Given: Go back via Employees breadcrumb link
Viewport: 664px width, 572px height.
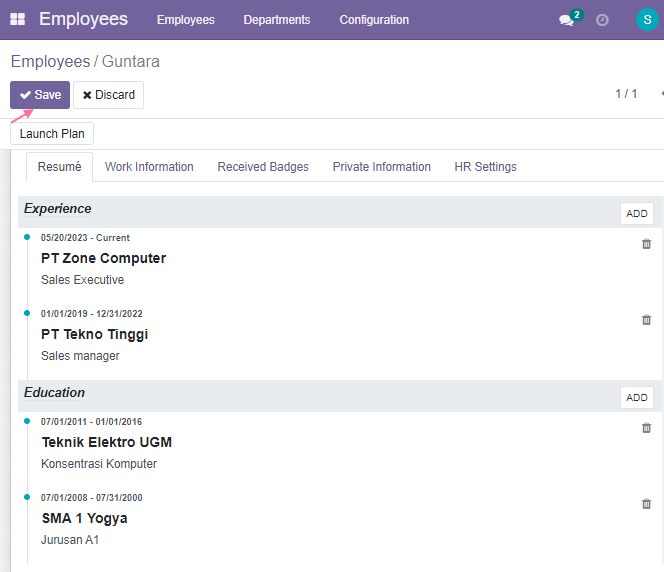Looking at the screenshot, I should 50,61.
